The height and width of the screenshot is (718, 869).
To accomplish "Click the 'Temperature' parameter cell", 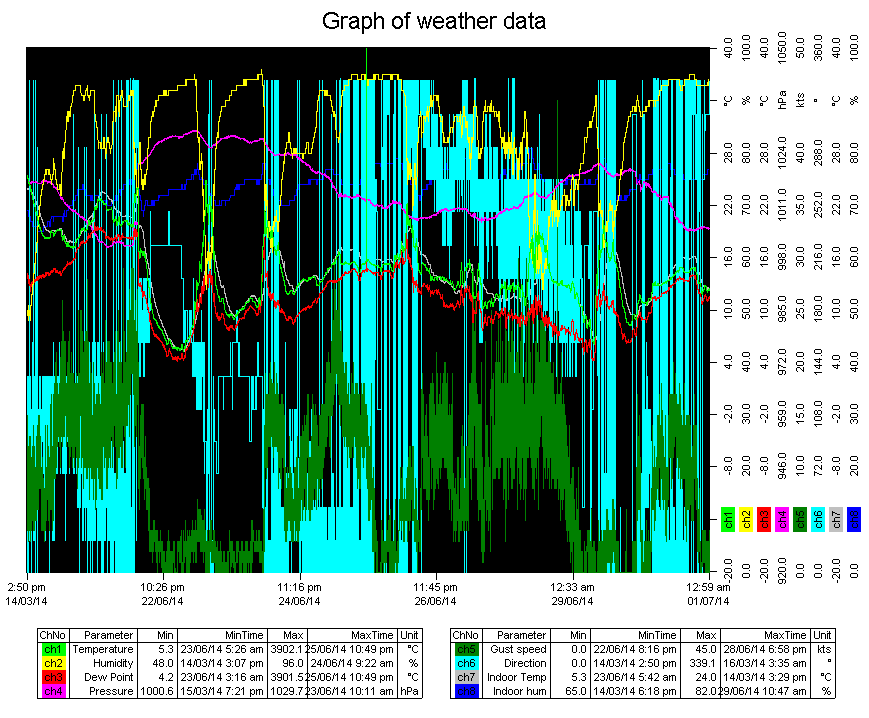I will point(102,649).
